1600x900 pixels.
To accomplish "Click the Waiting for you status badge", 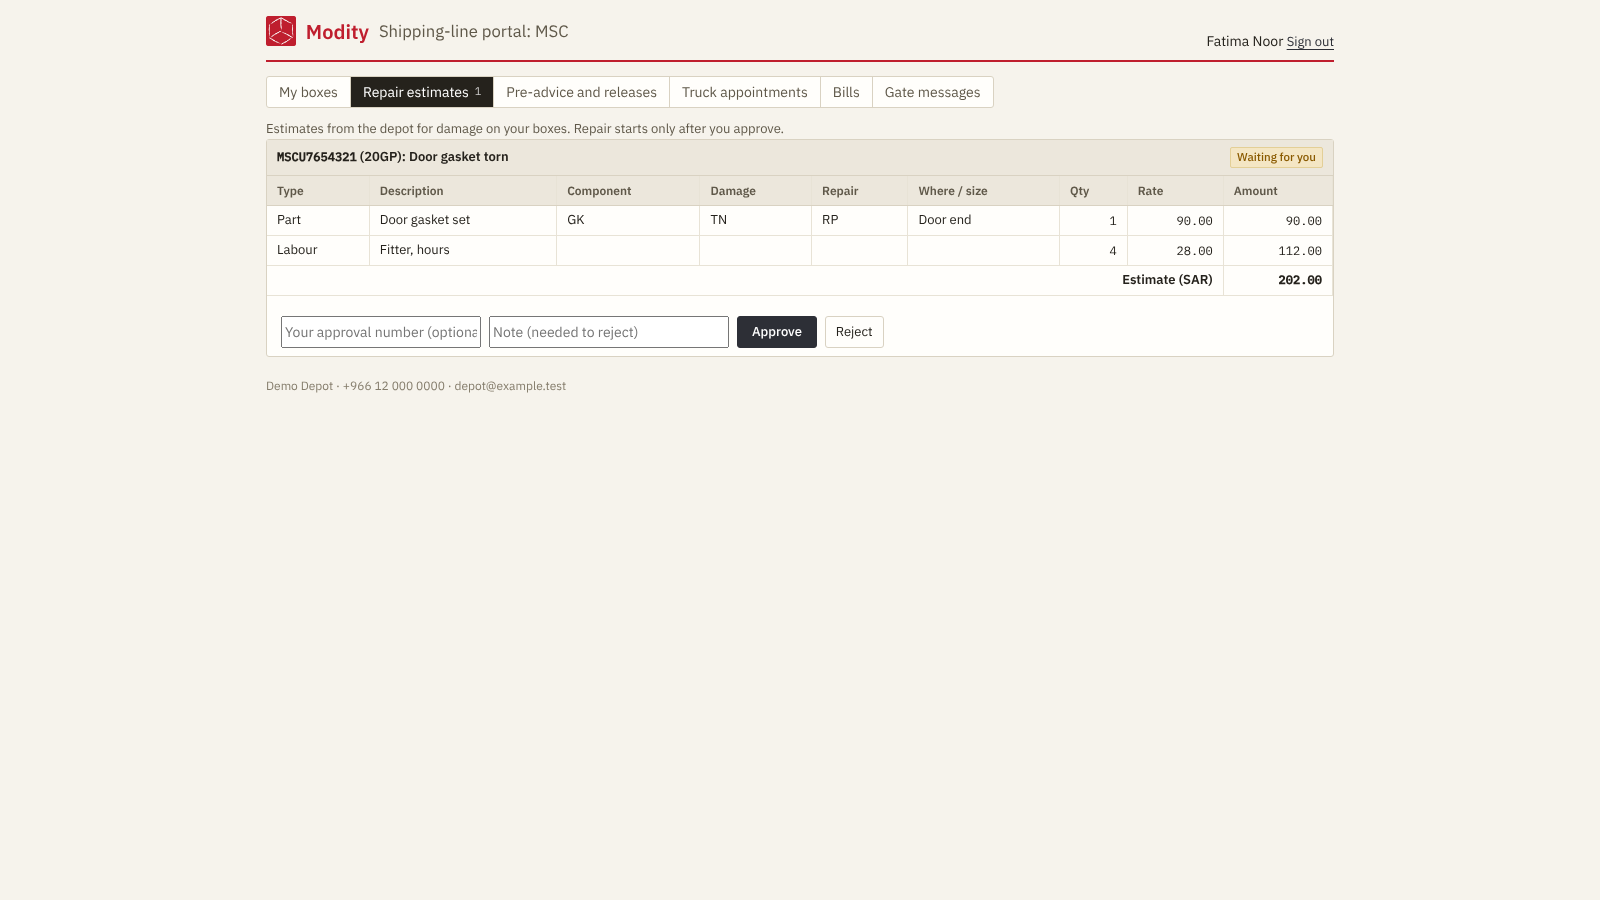I will (x=1276, y=157).
